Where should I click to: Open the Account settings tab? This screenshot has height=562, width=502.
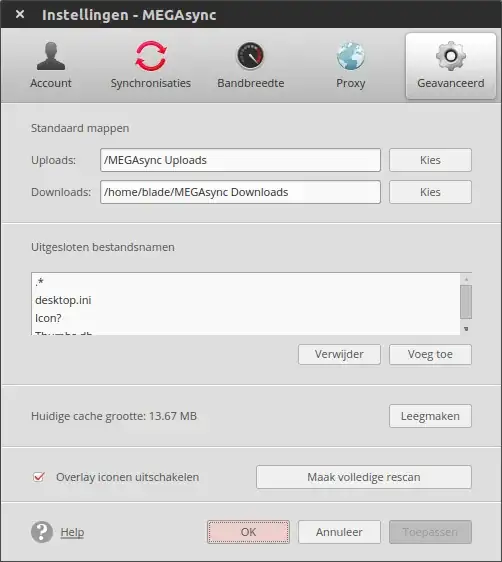click(x=51, y=66)
